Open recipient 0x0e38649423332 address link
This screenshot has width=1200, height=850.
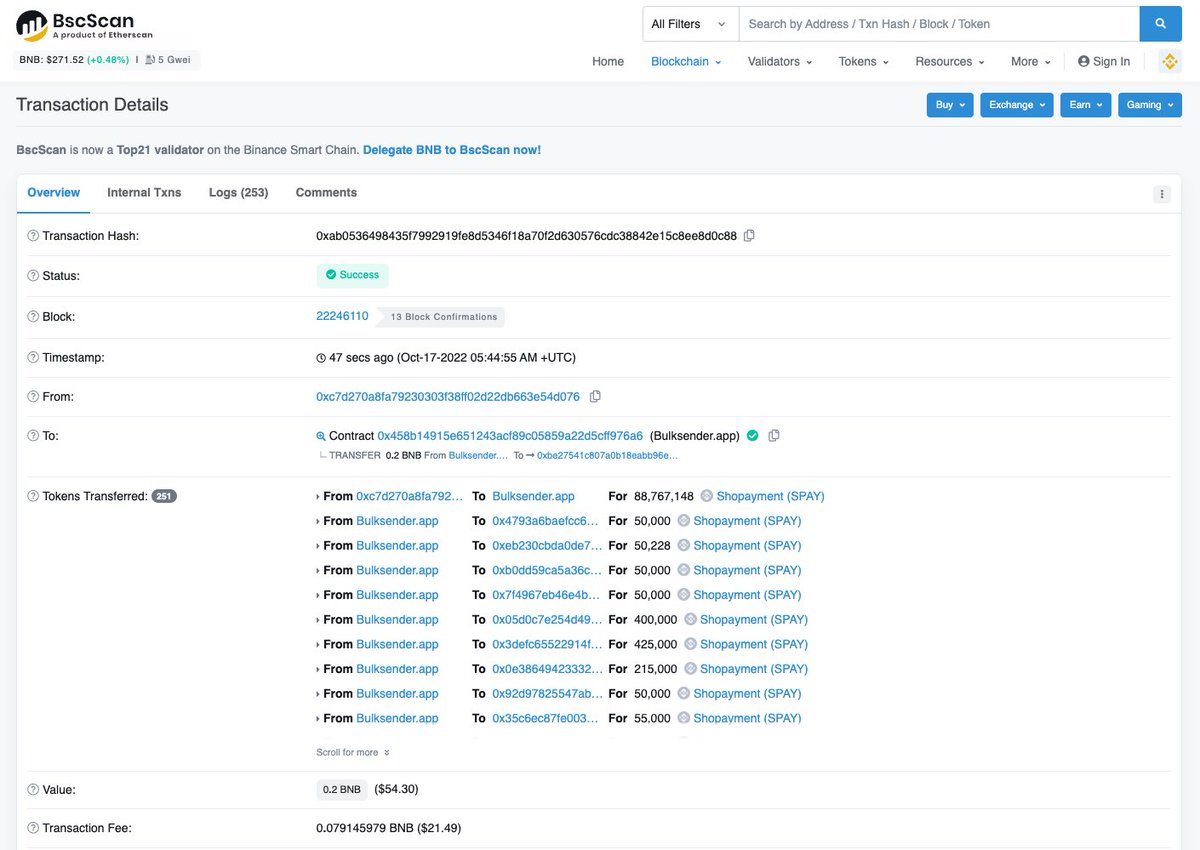(547, 669)
